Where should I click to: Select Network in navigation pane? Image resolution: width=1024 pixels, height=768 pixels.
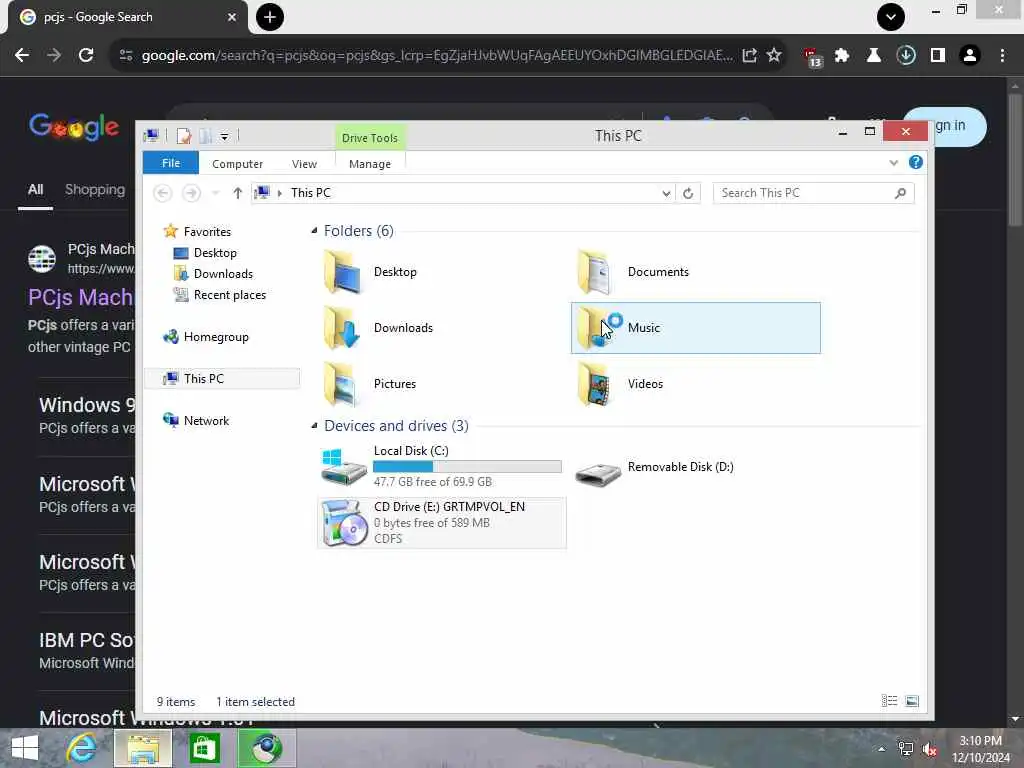pos(206,421)
